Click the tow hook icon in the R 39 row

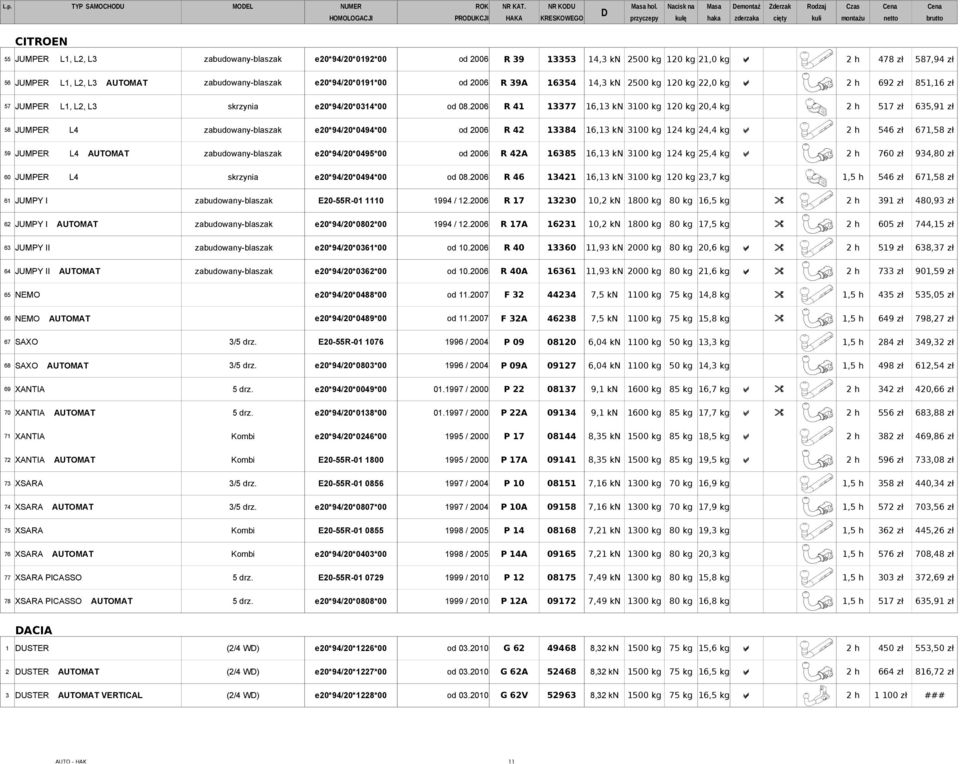pos(816,59)
